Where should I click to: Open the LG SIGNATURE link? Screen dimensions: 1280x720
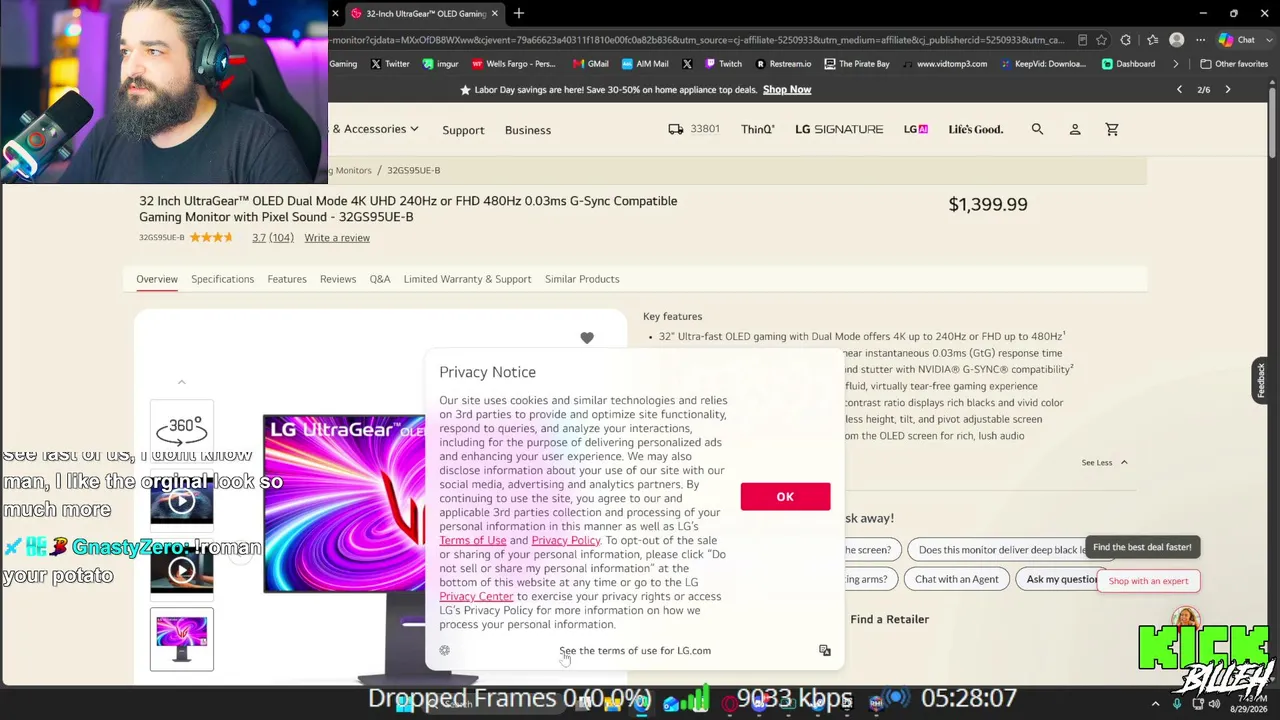pos(839,129)
